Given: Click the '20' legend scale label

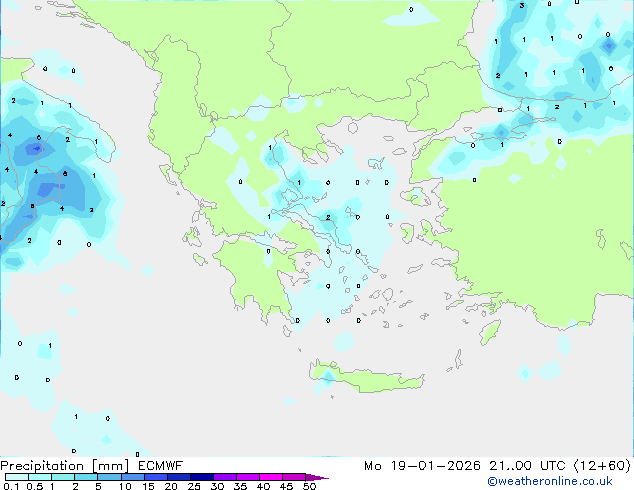Looking at the screenshot, I should point(171,486).
